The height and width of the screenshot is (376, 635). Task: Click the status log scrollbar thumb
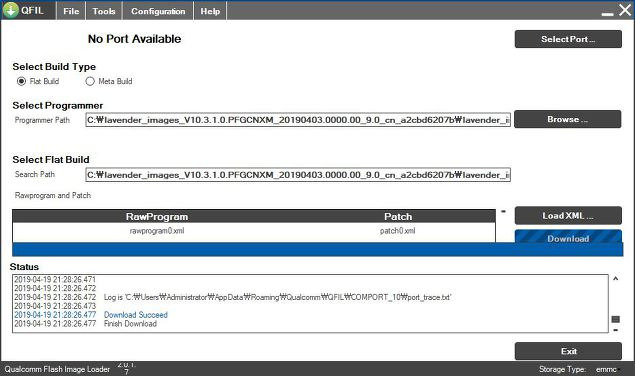click(616, 319)
